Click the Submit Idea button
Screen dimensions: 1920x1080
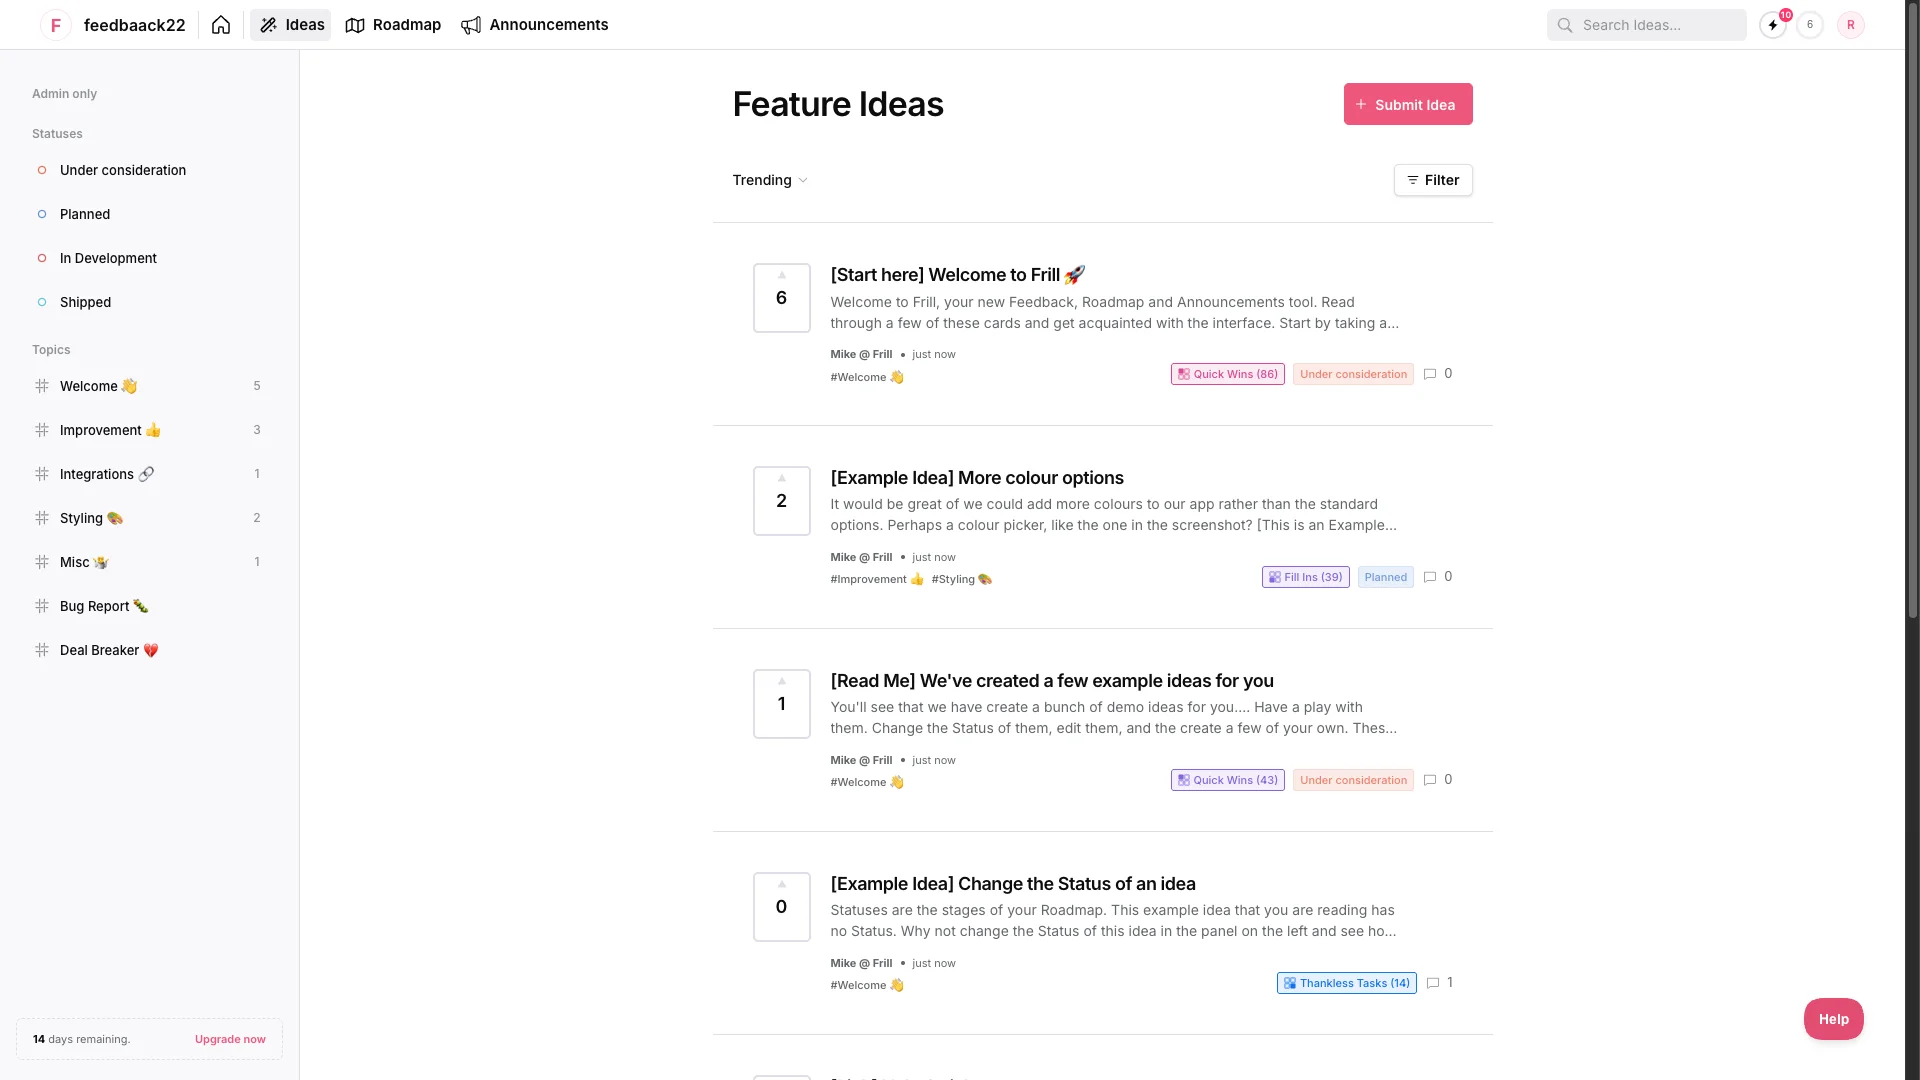point(1407,103)
